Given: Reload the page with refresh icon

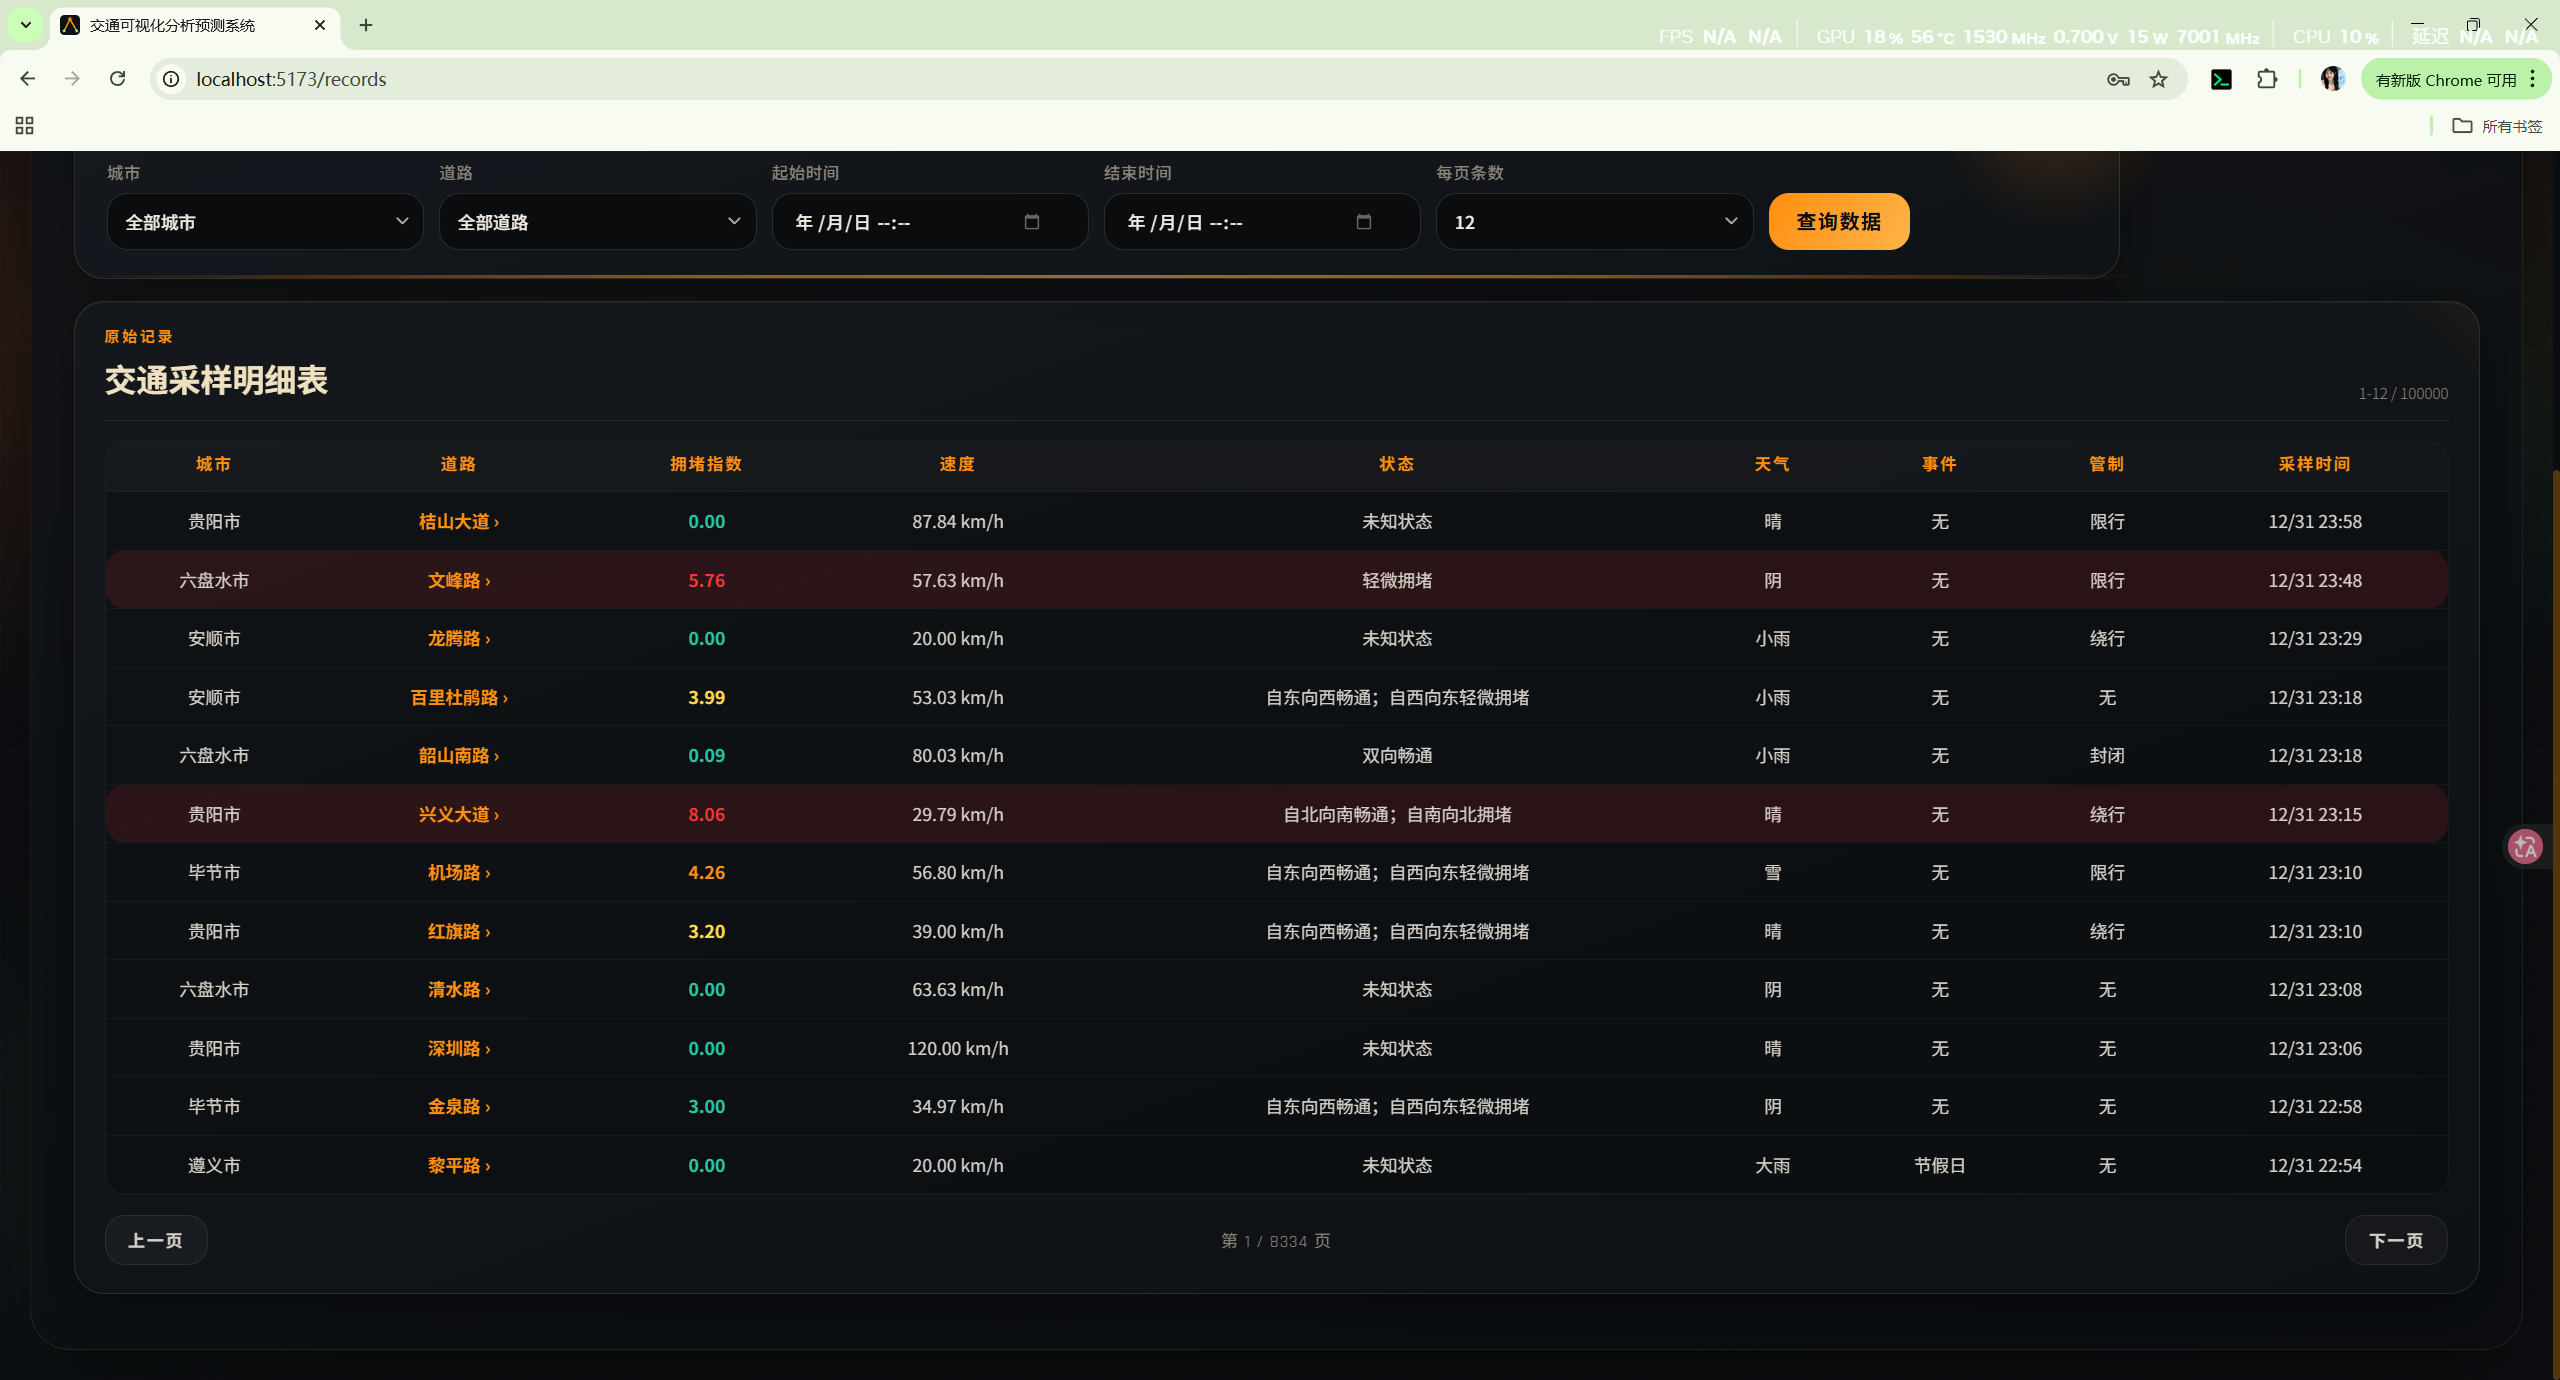Looking at the screenshot, I should pos(118,79).
